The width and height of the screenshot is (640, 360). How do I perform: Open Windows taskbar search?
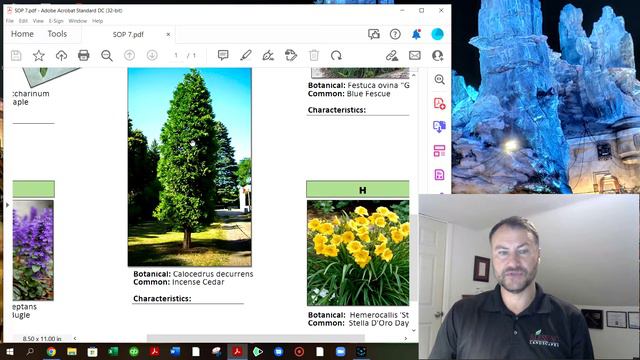30,351
